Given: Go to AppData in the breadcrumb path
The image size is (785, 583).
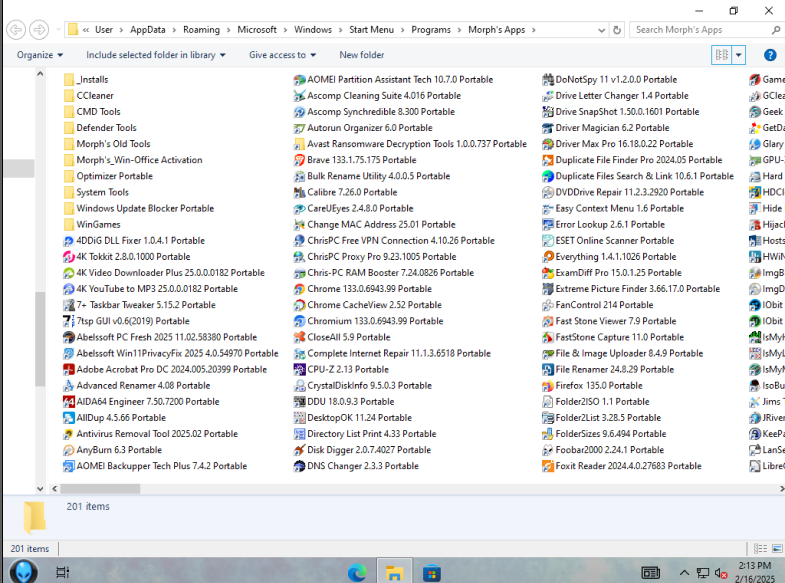Looking at the screenshot, I should (x=148, y=30).
